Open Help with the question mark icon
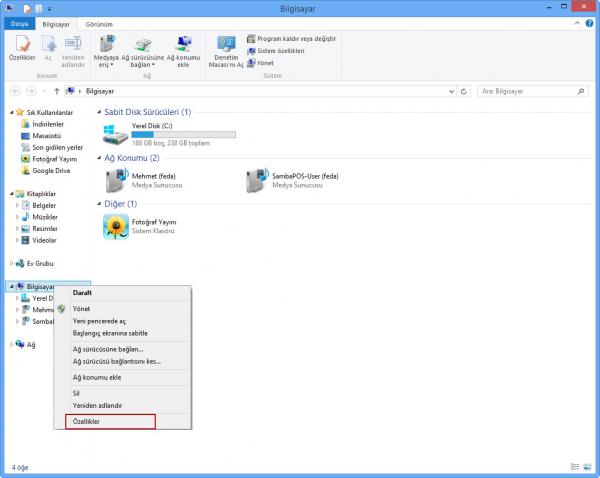 [x=589, y=23]
